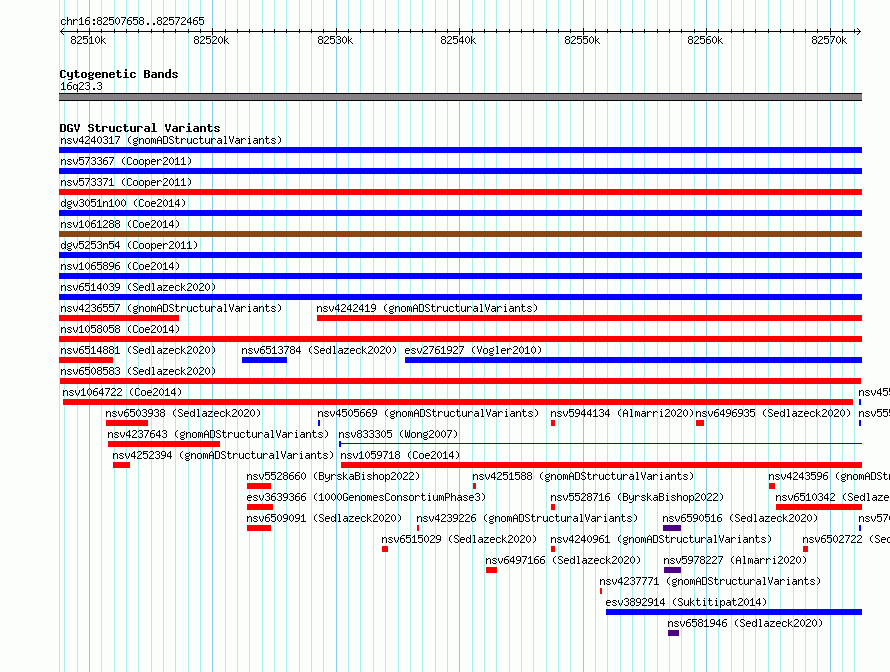Click the red marker under nsv6515029
Image resolution: width=890 pixels, height=672 pixels.
point(385,549)
